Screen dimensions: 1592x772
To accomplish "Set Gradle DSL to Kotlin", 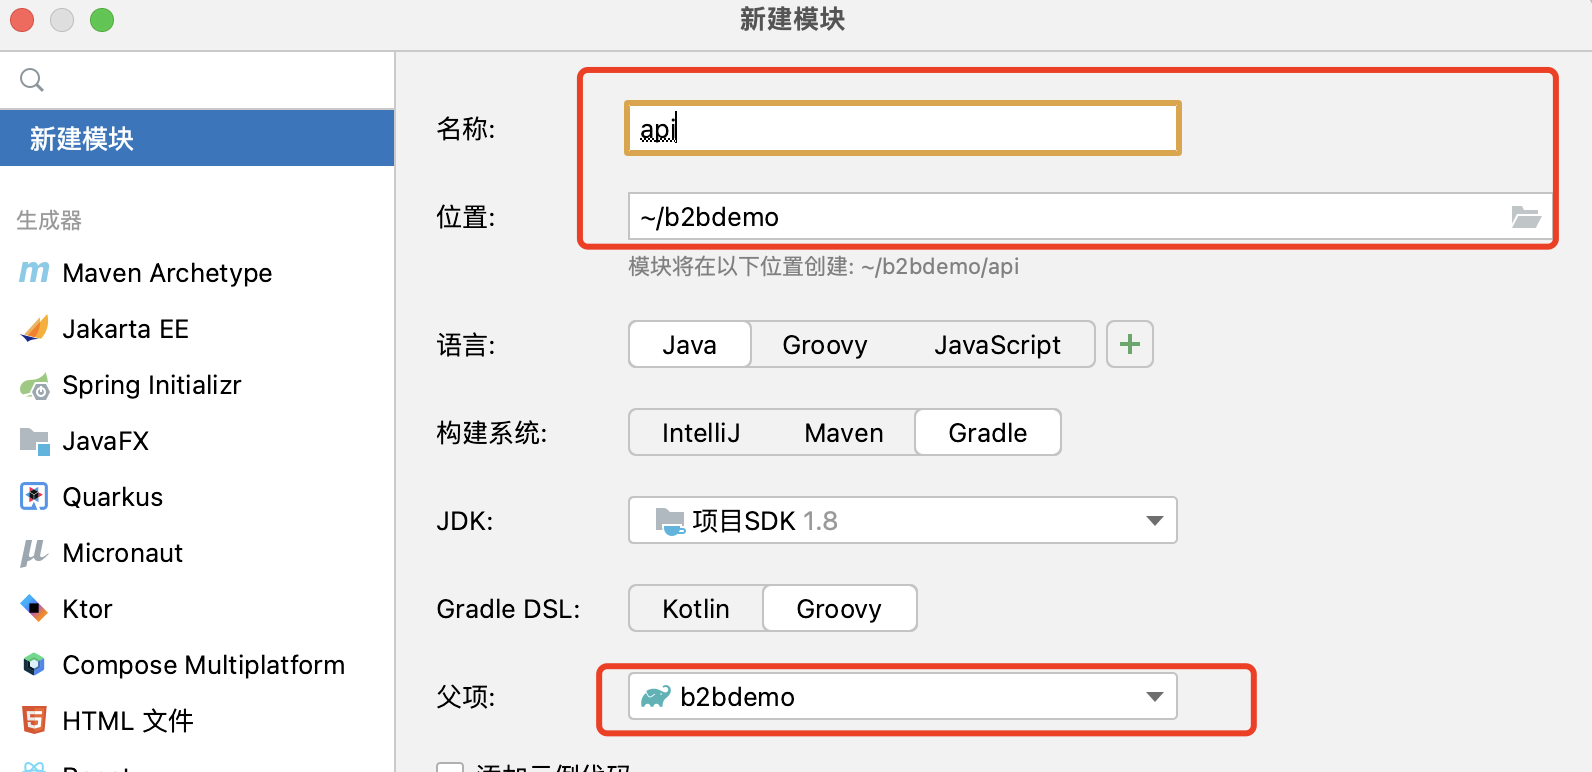I will [x=696, y=609].
